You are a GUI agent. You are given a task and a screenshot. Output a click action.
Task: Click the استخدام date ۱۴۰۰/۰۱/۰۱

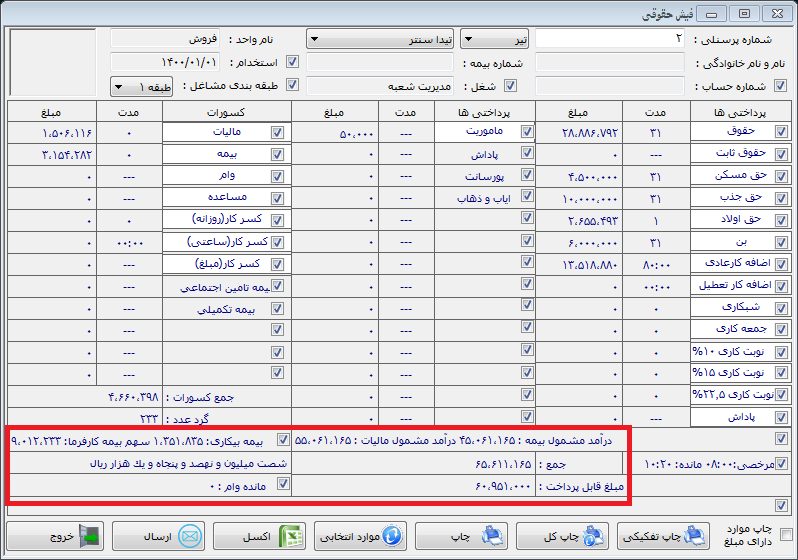(x=189, y=63)
